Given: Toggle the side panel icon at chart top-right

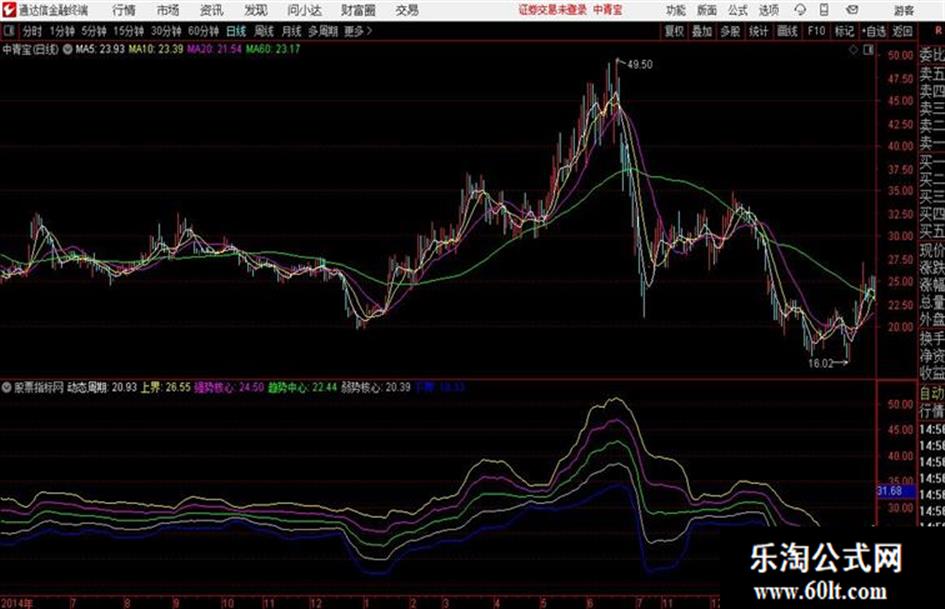Looking at the screenshot, I should click(868, 50).
